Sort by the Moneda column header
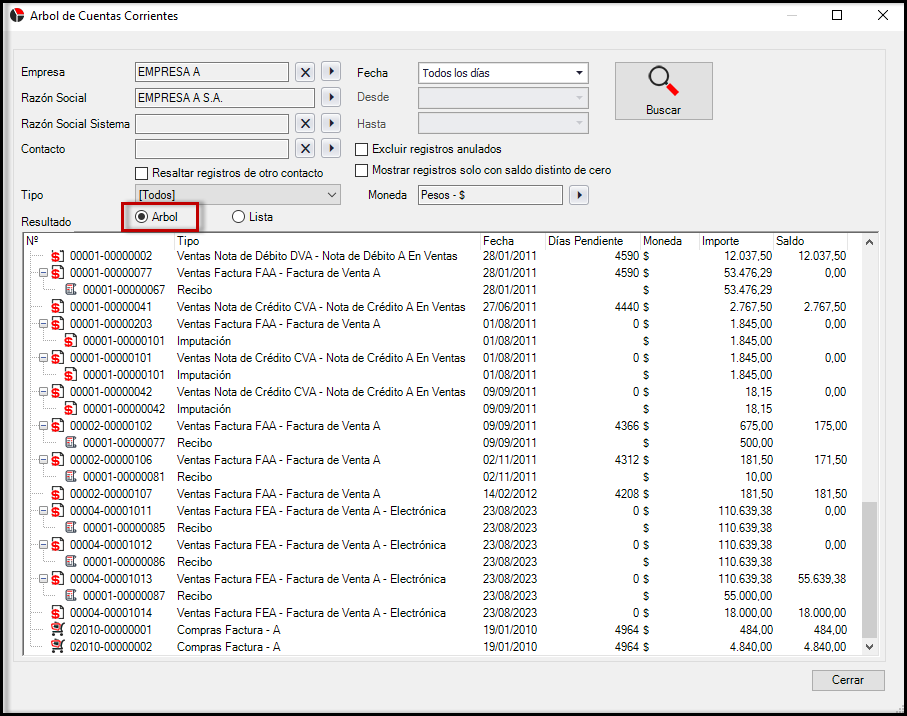Viewport: 907px width, 716px height. pyautogui.click(x=670, y=241)
